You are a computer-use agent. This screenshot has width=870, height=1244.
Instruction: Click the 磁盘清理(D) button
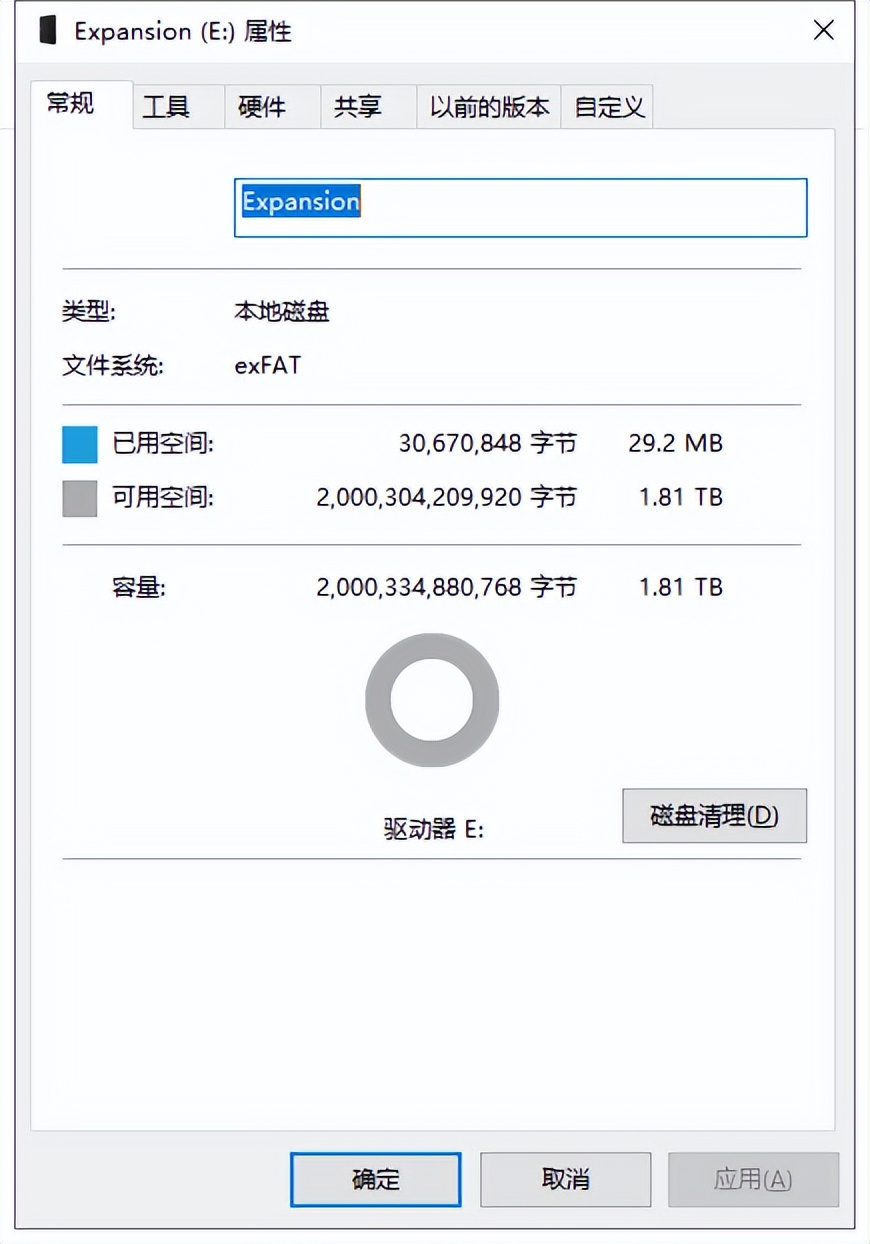click(x=714, y=816)
